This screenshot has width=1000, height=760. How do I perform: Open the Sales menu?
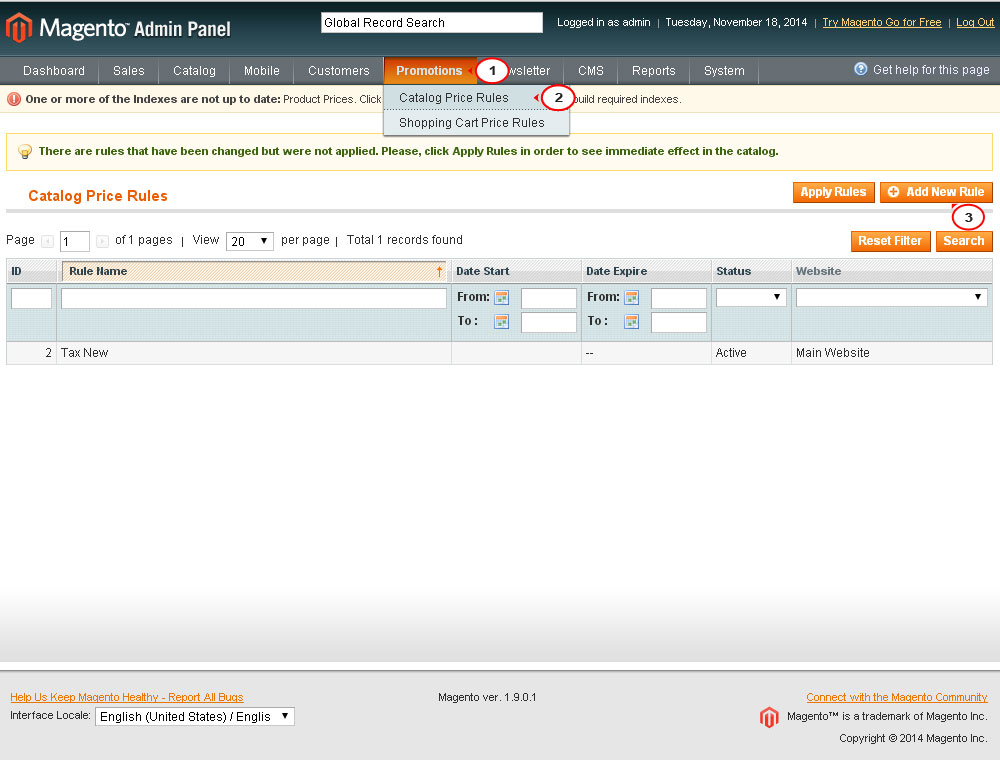coord(129,71)
